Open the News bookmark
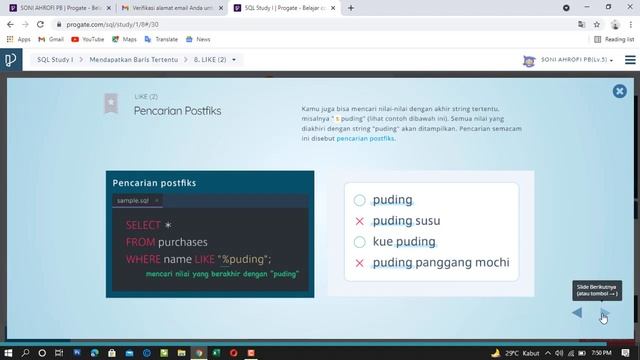Screen dimensions: 640x360 coord(198,40)
